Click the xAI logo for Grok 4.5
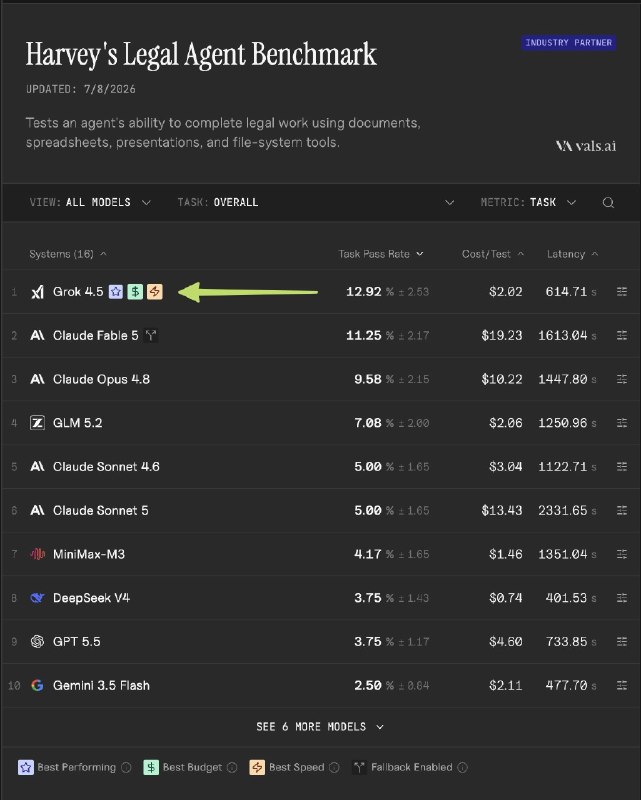The height and width of the screenshot is (800, 641). [x=37, y=292]
